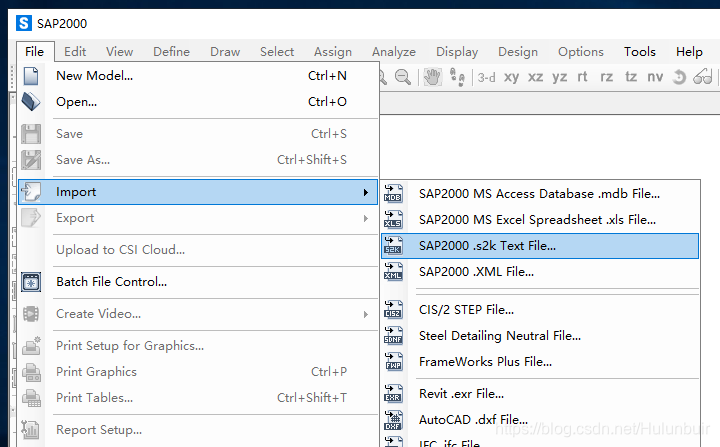This screenshot has height=447, width=720.
Task: Switch to xy plane view
Action: (512, 77)
